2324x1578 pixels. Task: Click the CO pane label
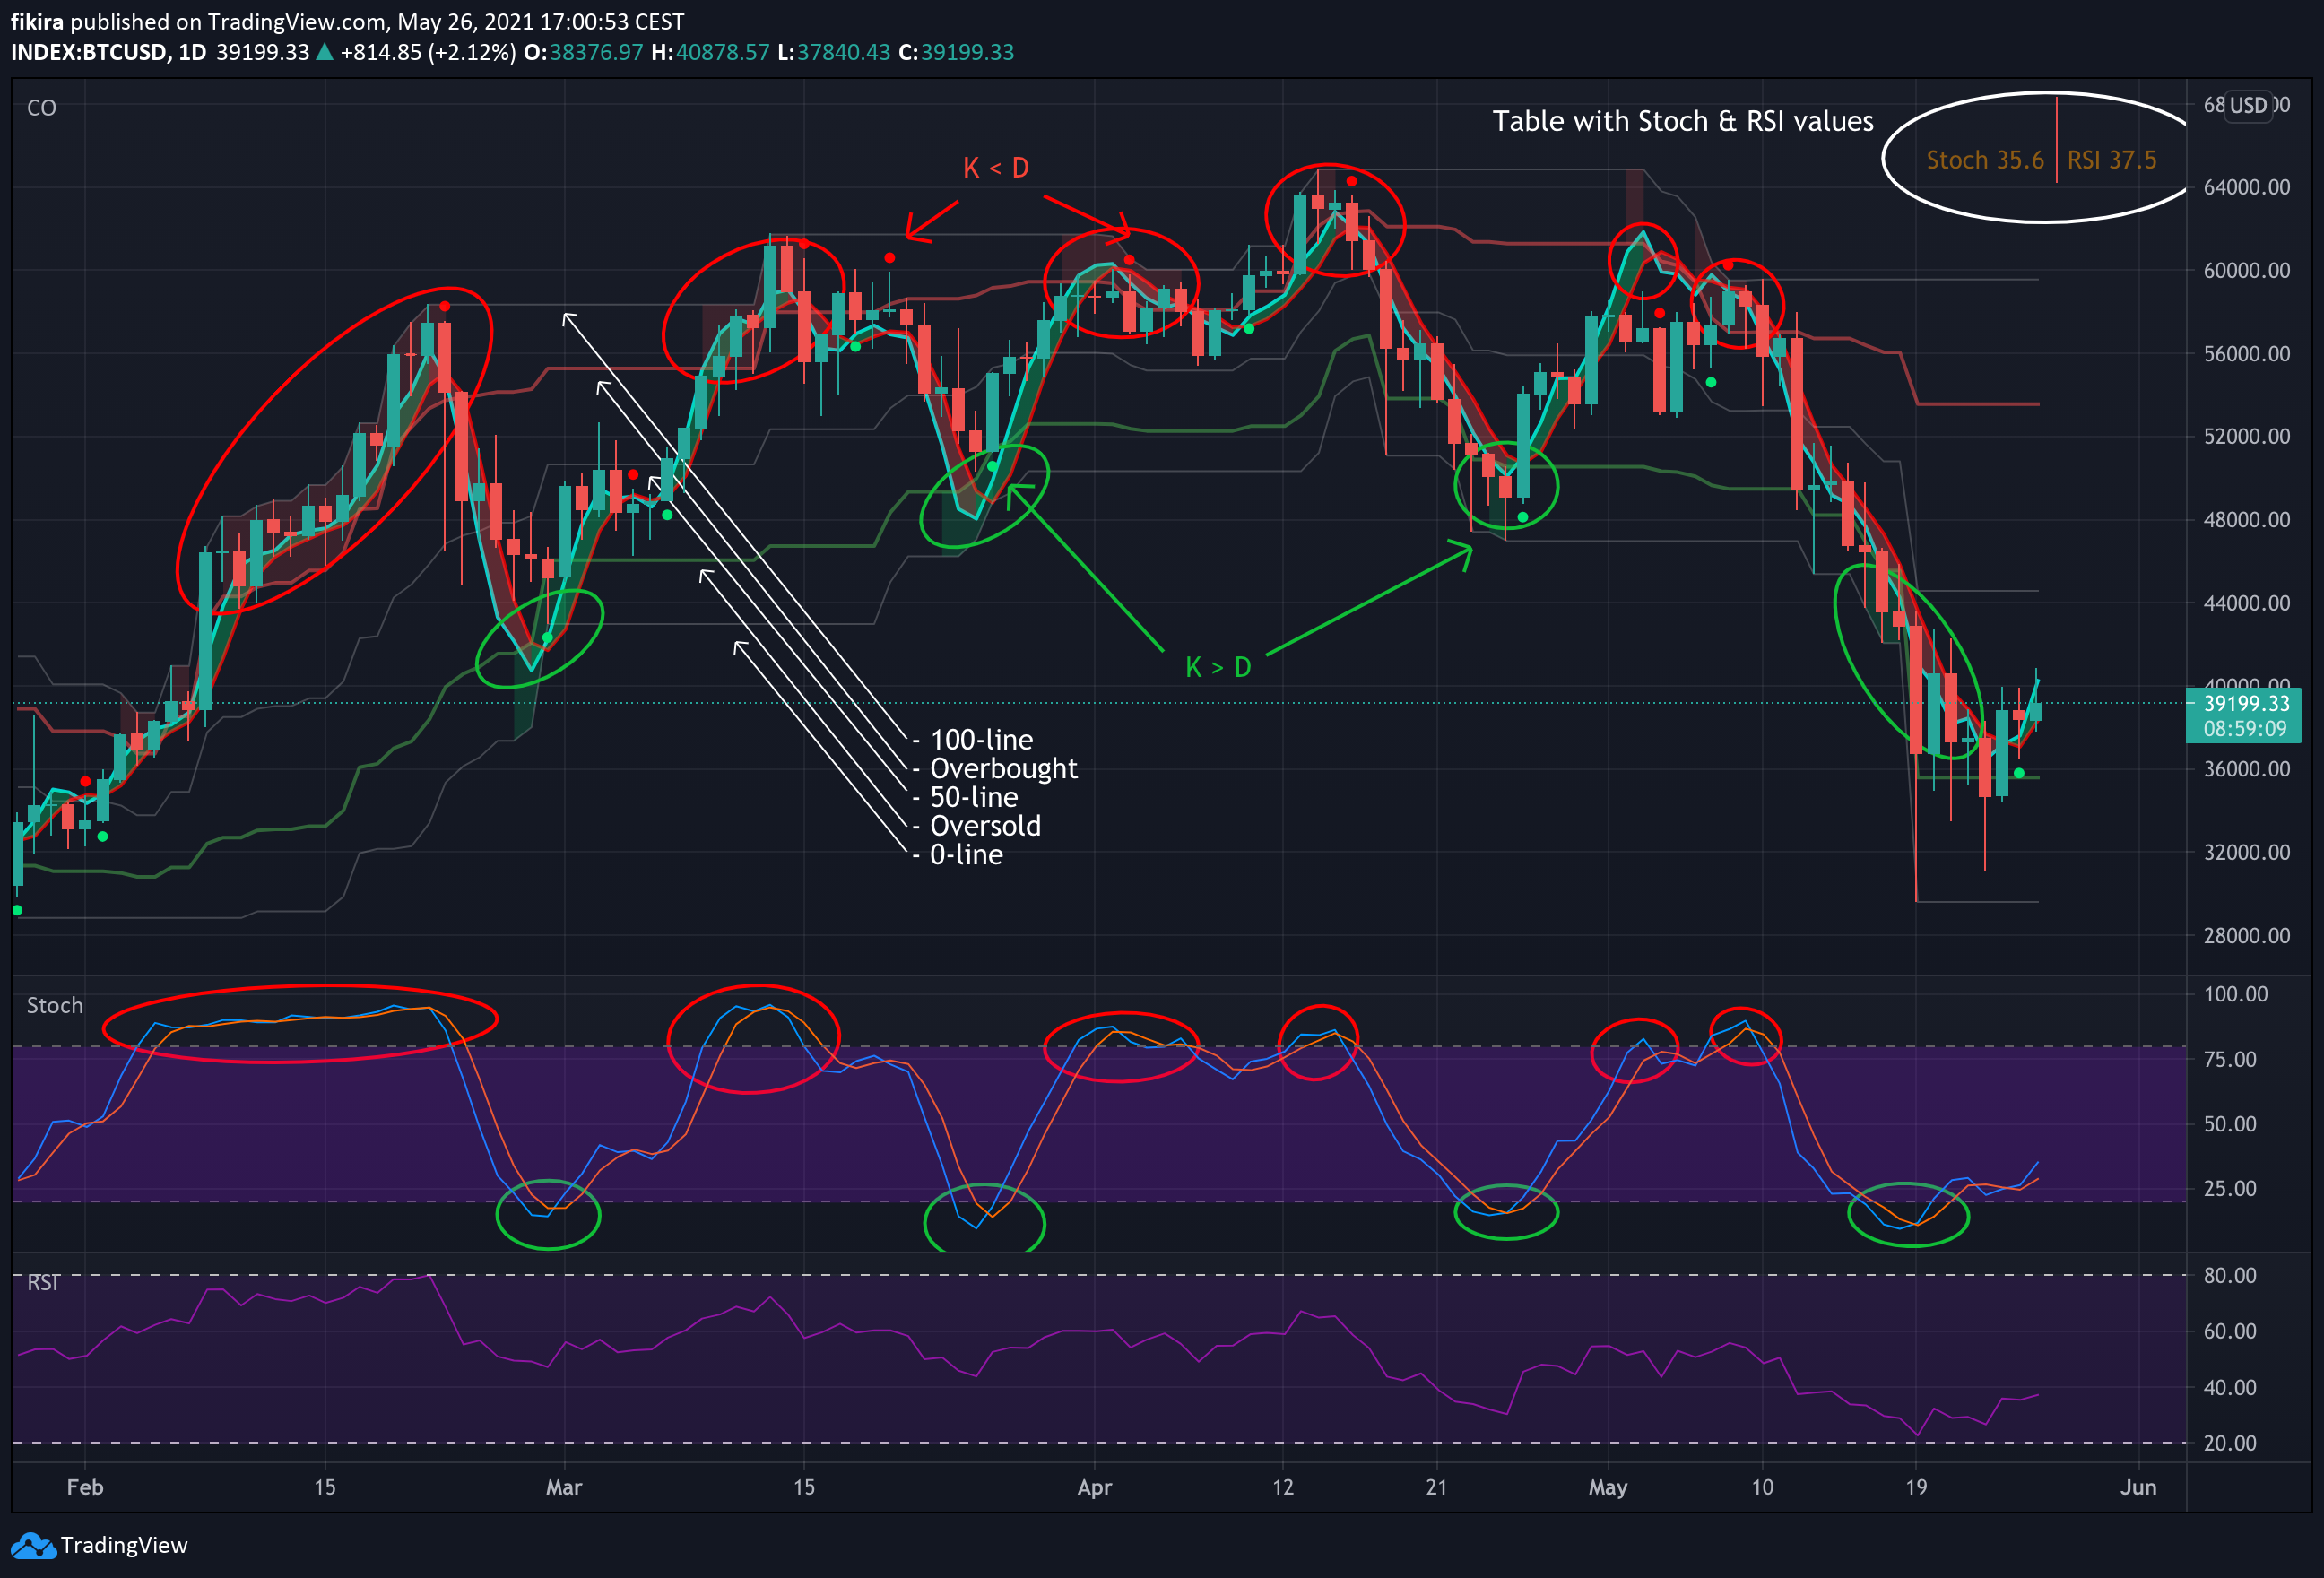click(42, 108)
